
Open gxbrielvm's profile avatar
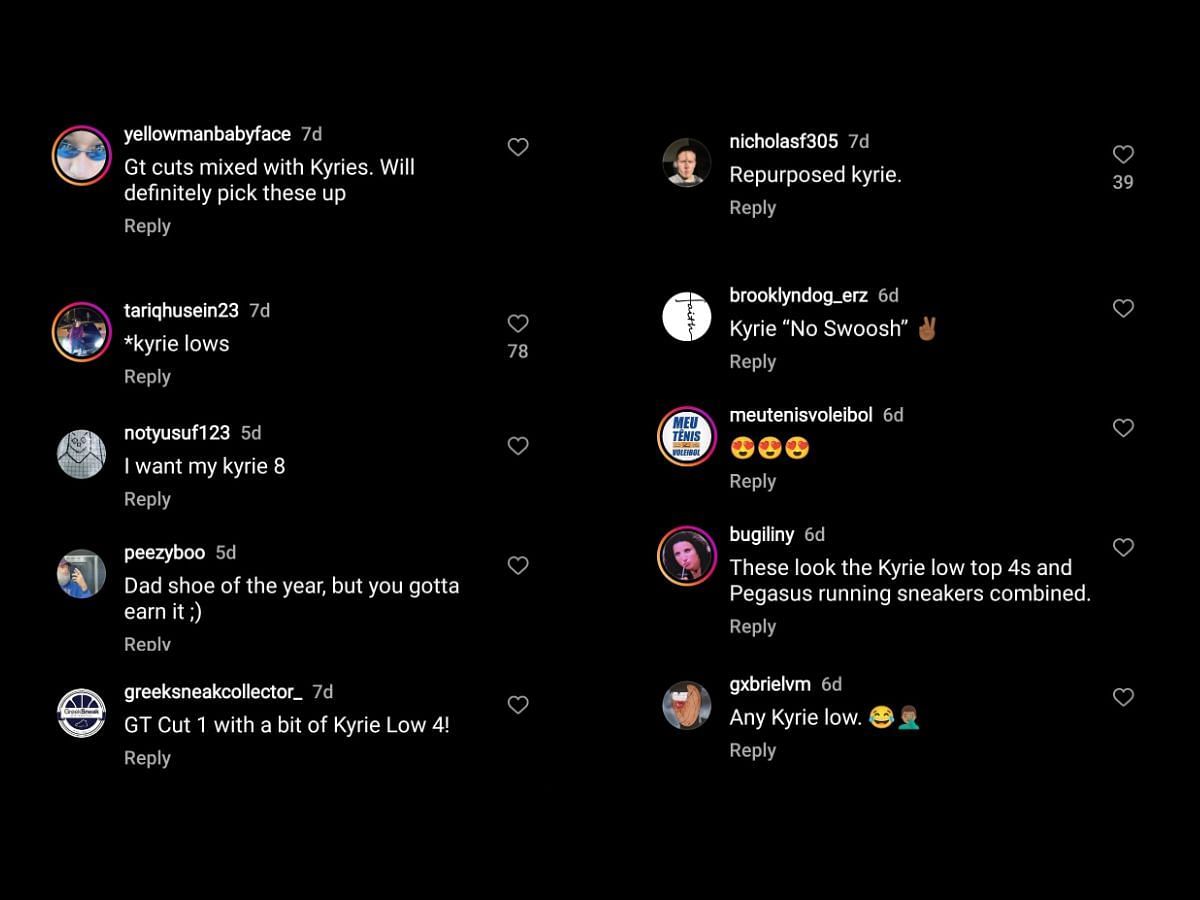tap(687, 705)
